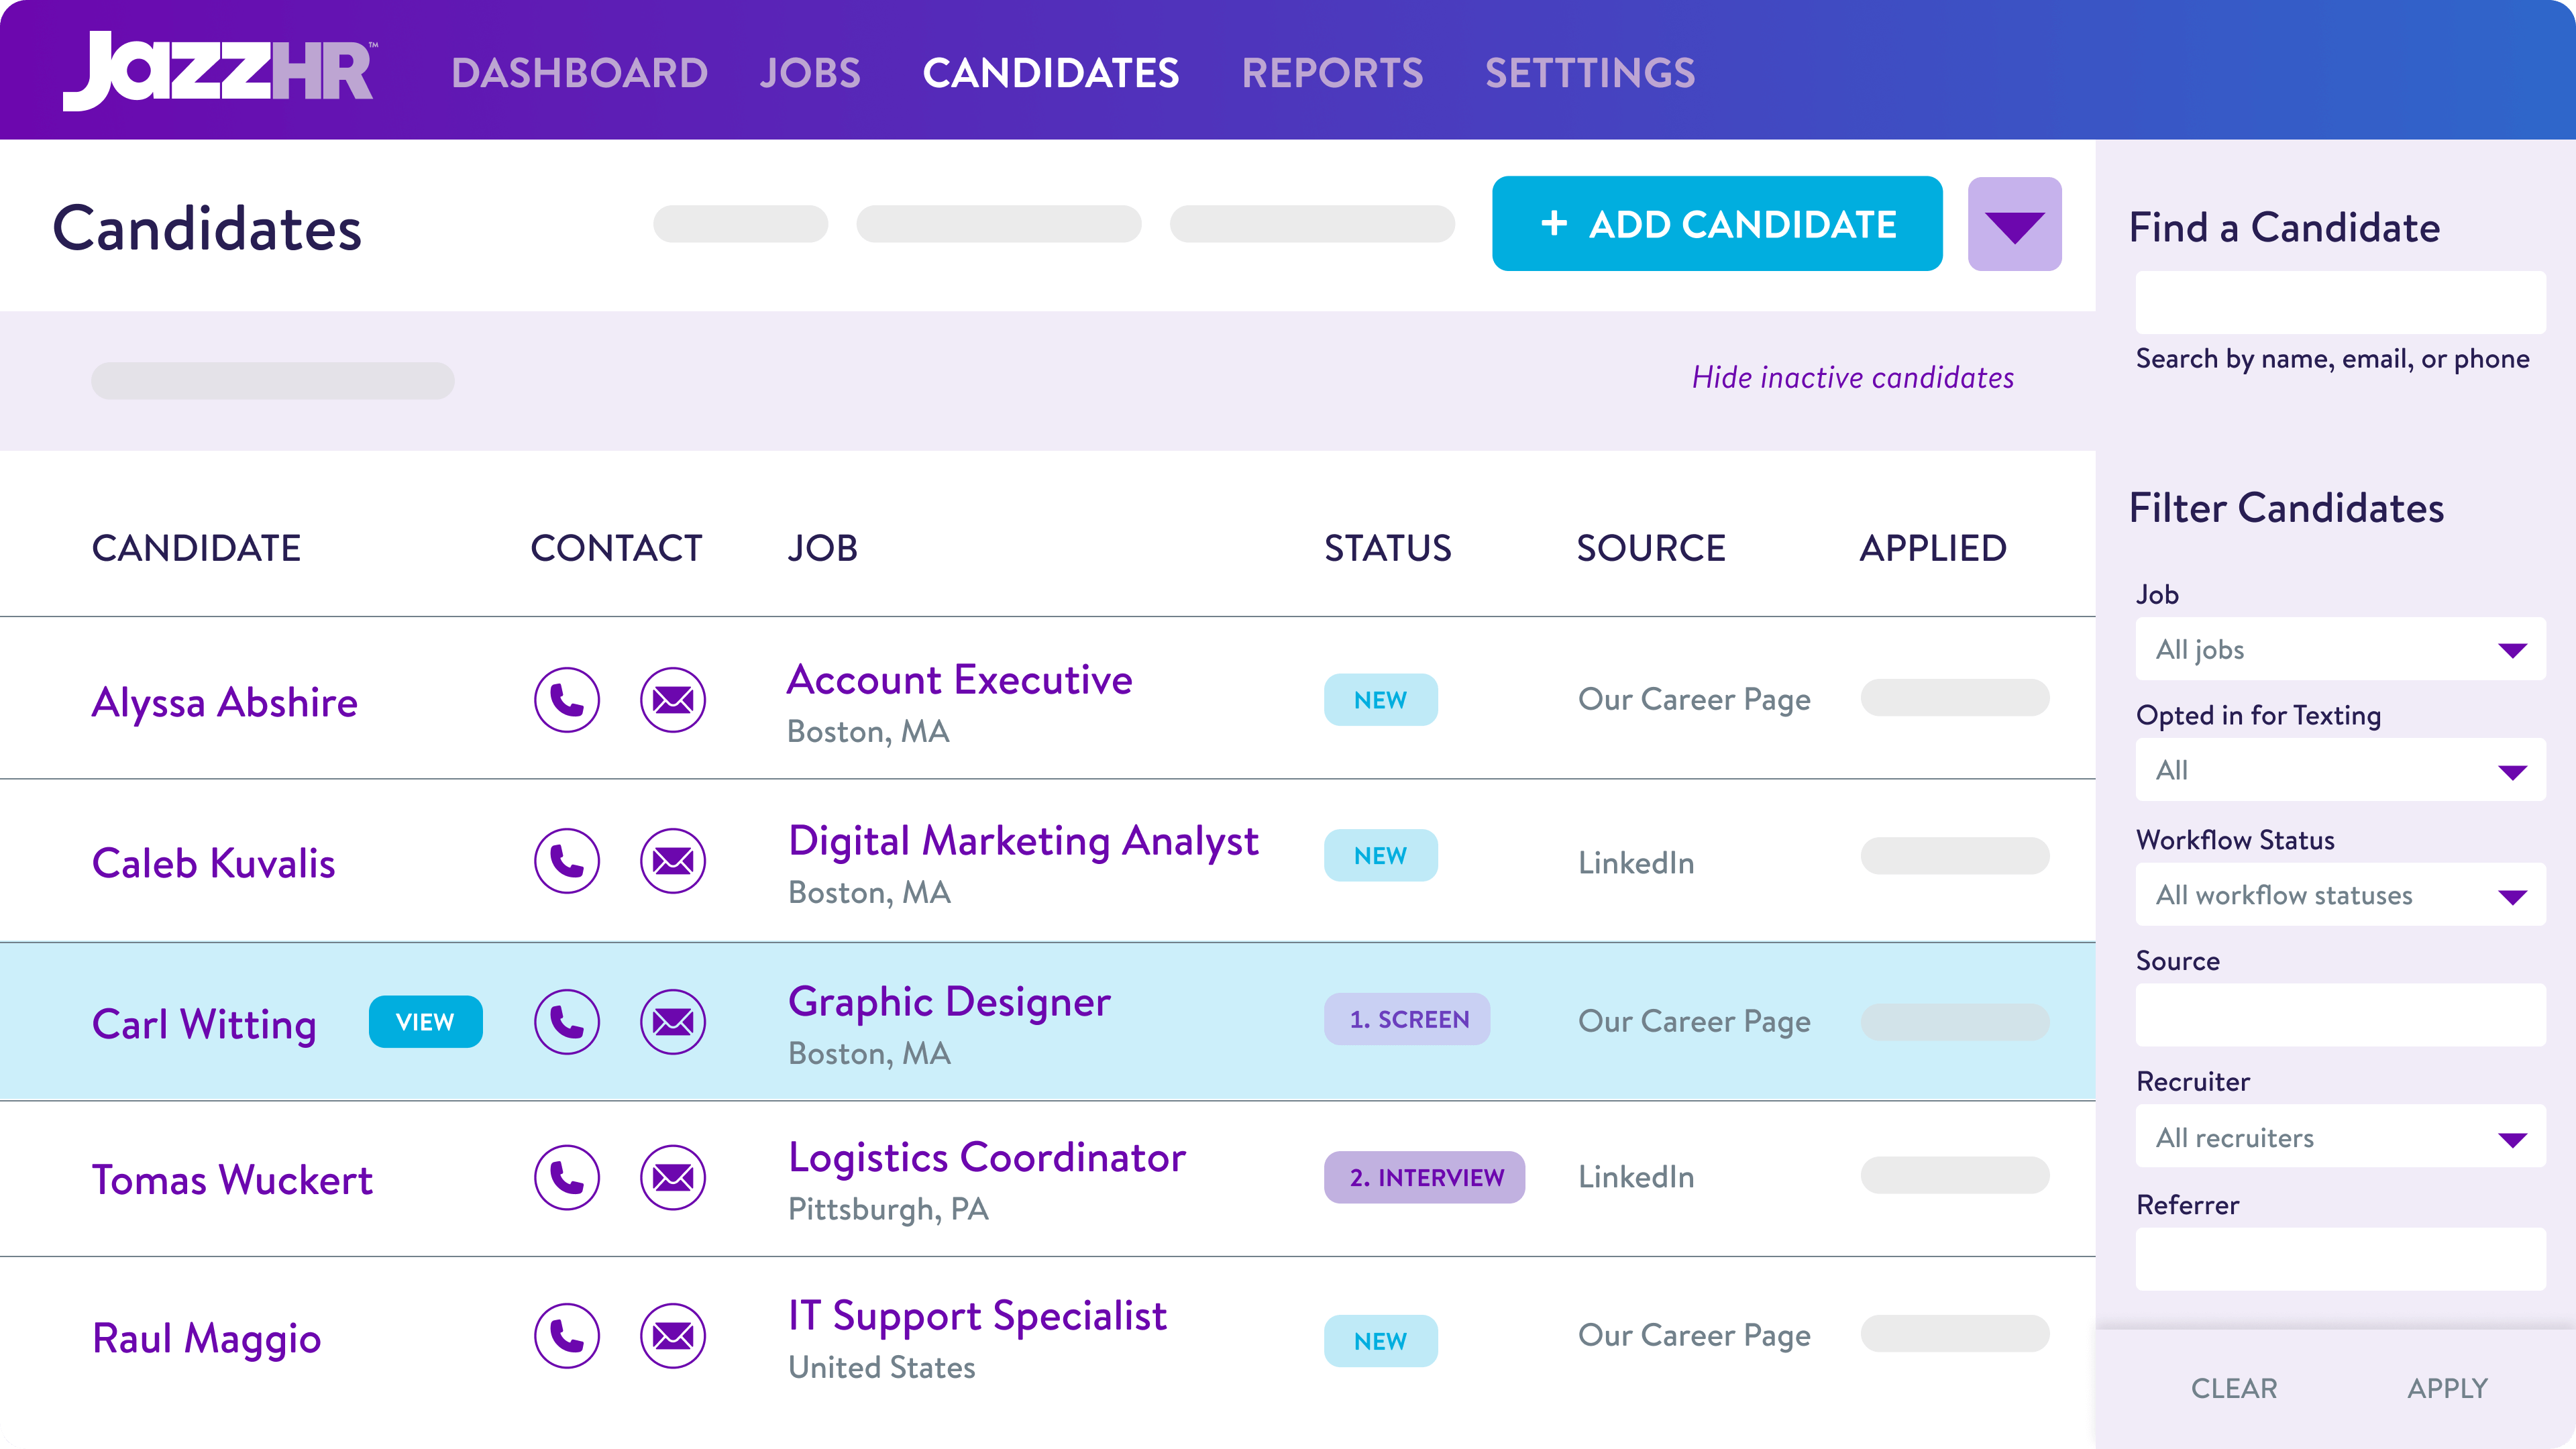Click the JazzHR logo

[x=219, y=70]
